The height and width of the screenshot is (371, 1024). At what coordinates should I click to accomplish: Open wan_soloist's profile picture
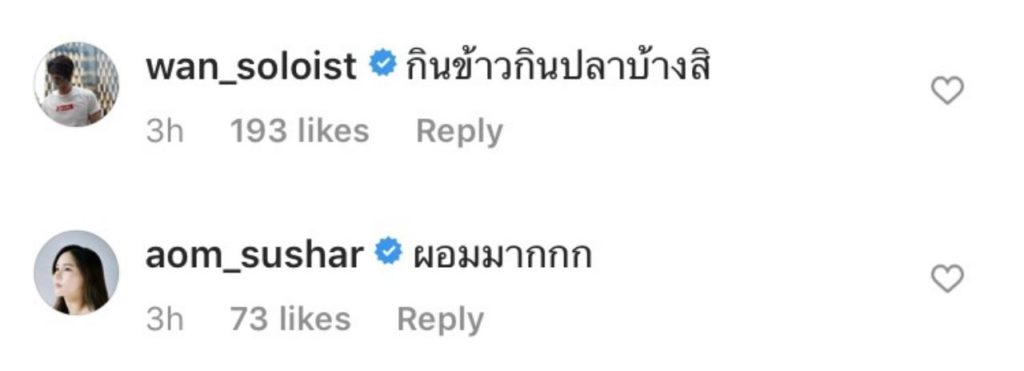[76, 84]
